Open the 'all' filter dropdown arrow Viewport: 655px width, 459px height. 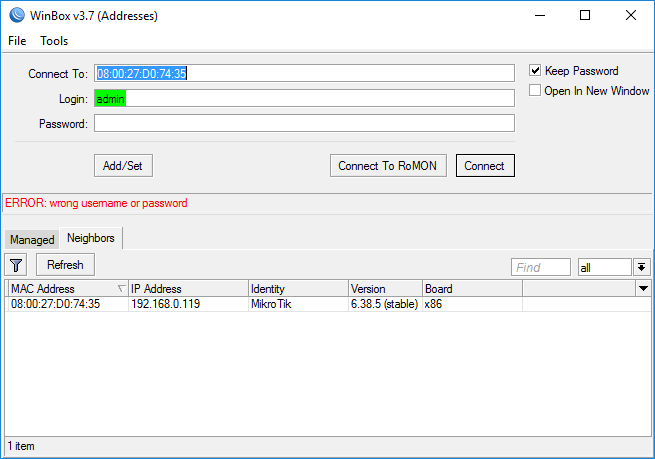642,267
